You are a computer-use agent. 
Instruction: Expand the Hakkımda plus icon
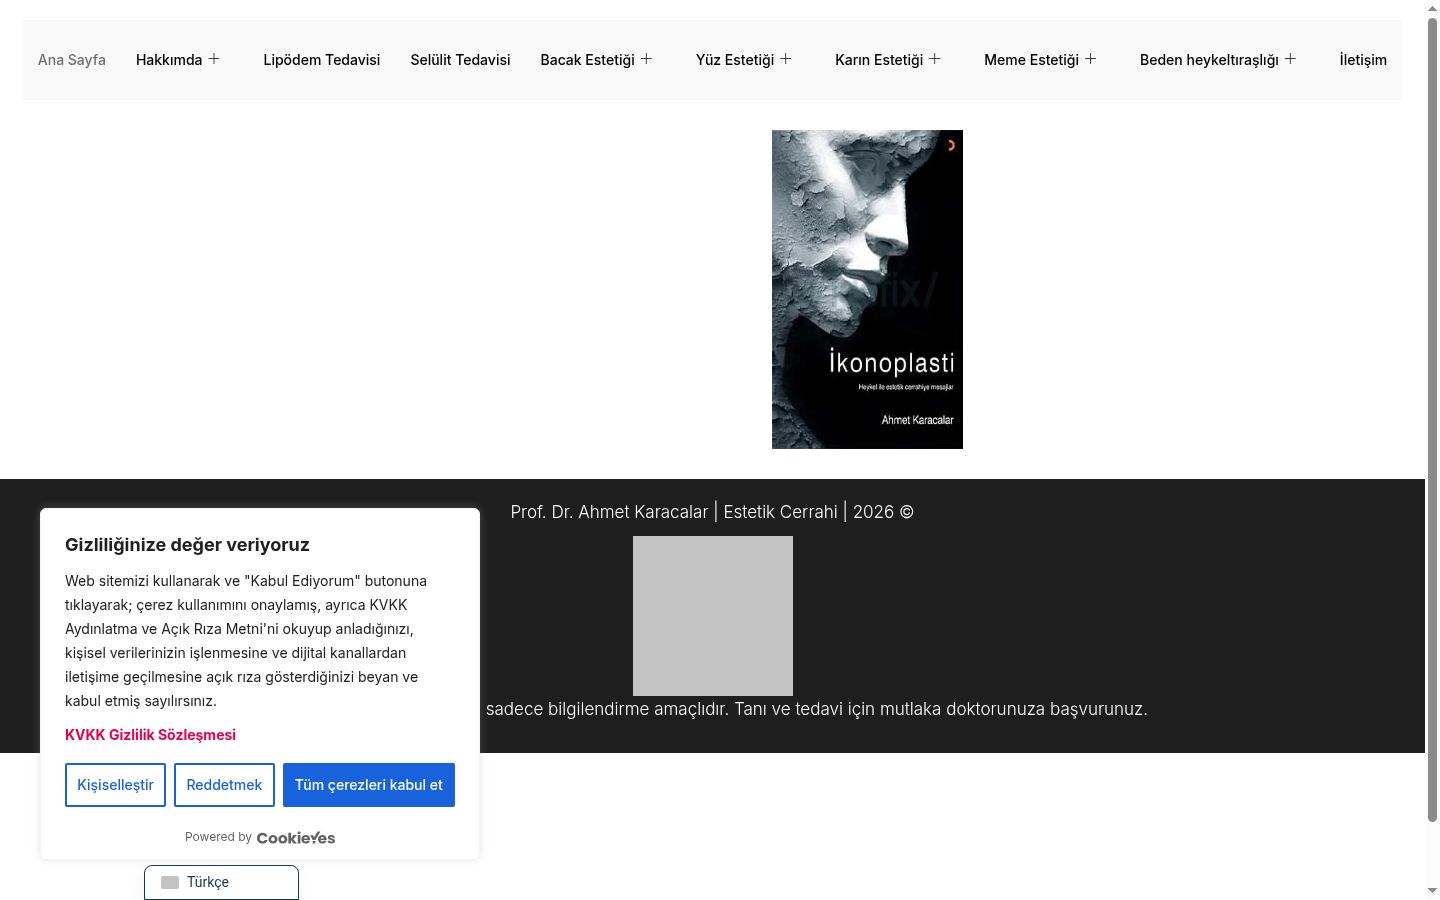[214, 59]
